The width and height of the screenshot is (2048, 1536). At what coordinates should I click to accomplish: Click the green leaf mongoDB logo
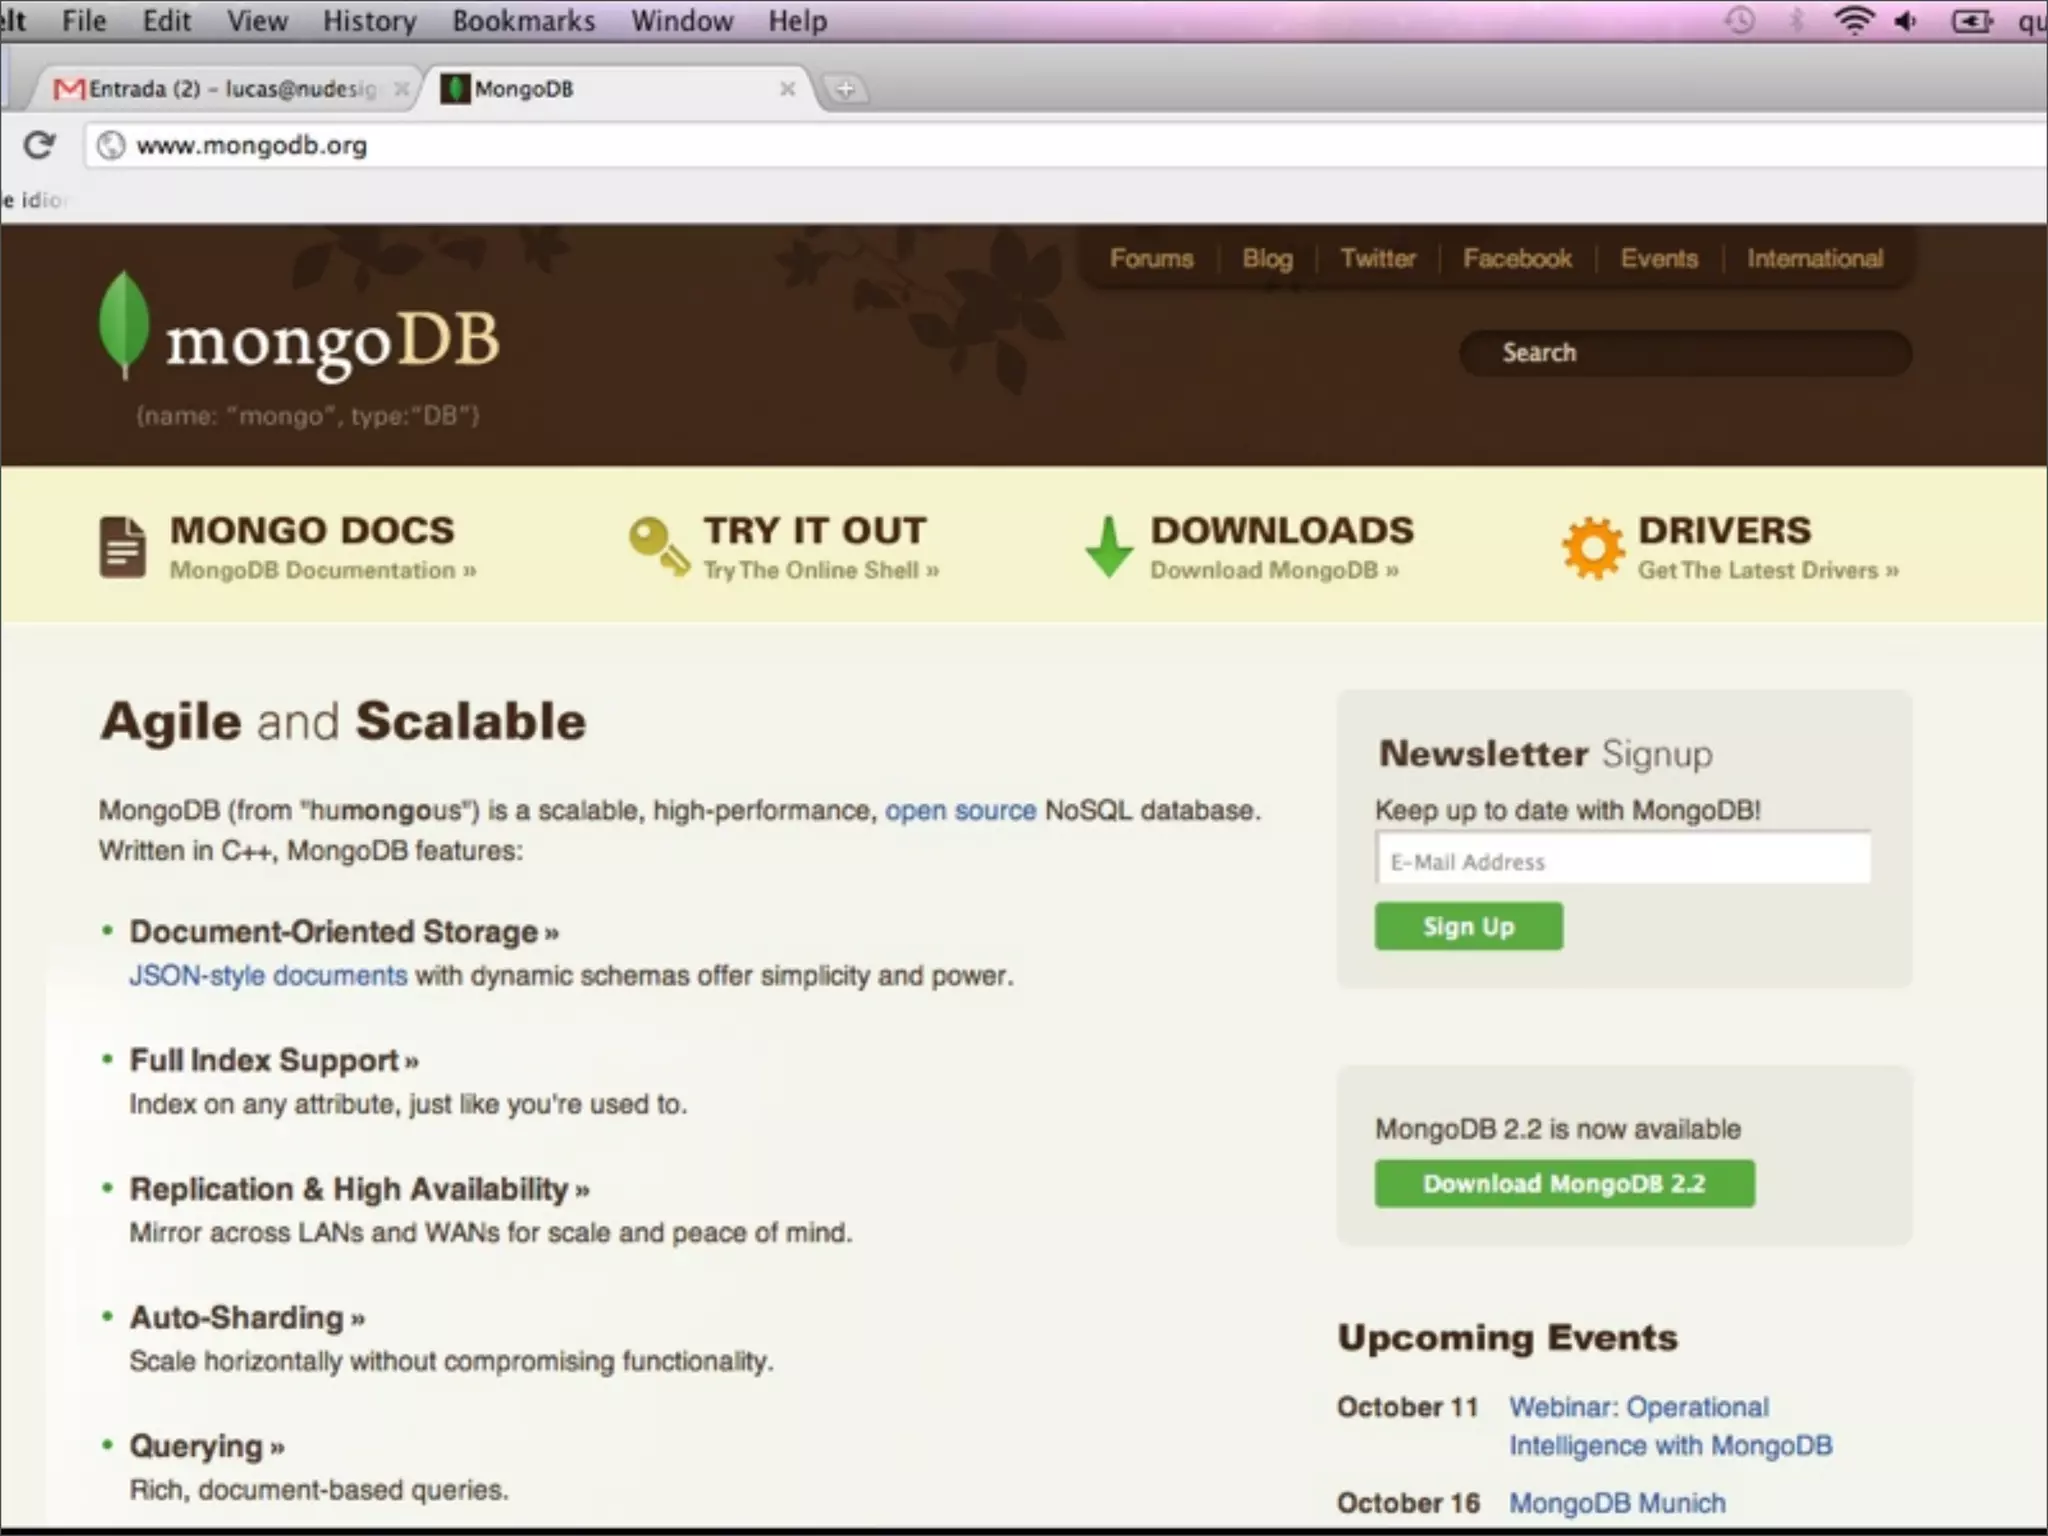[124, 325]
